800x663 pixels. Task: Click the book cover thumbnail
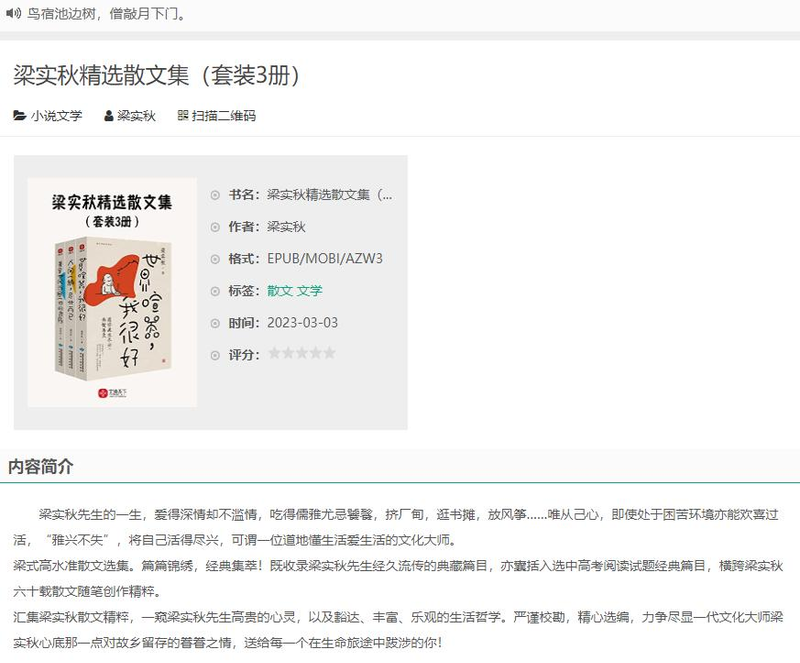pyautogui.click(x=112, y=291)
